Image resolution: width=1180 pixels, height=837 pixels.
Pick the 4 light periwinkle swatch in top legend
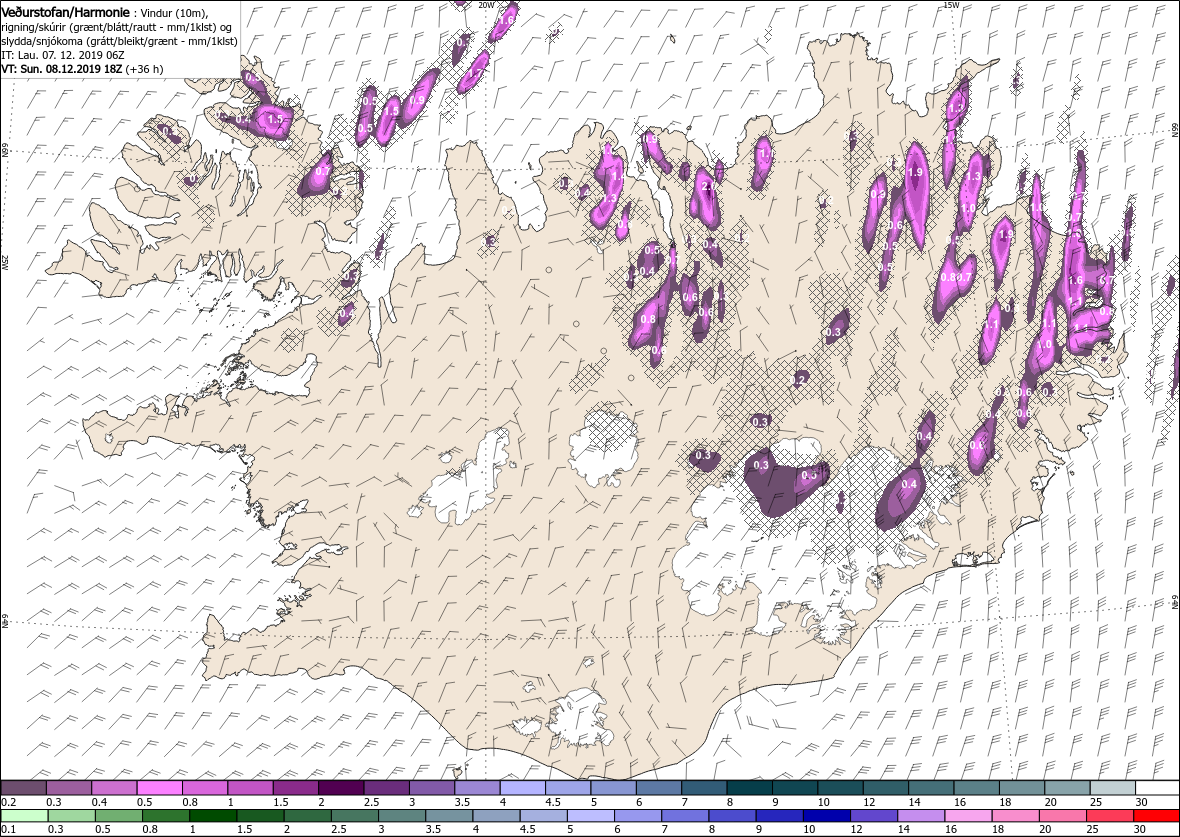[x=522, y=788]
